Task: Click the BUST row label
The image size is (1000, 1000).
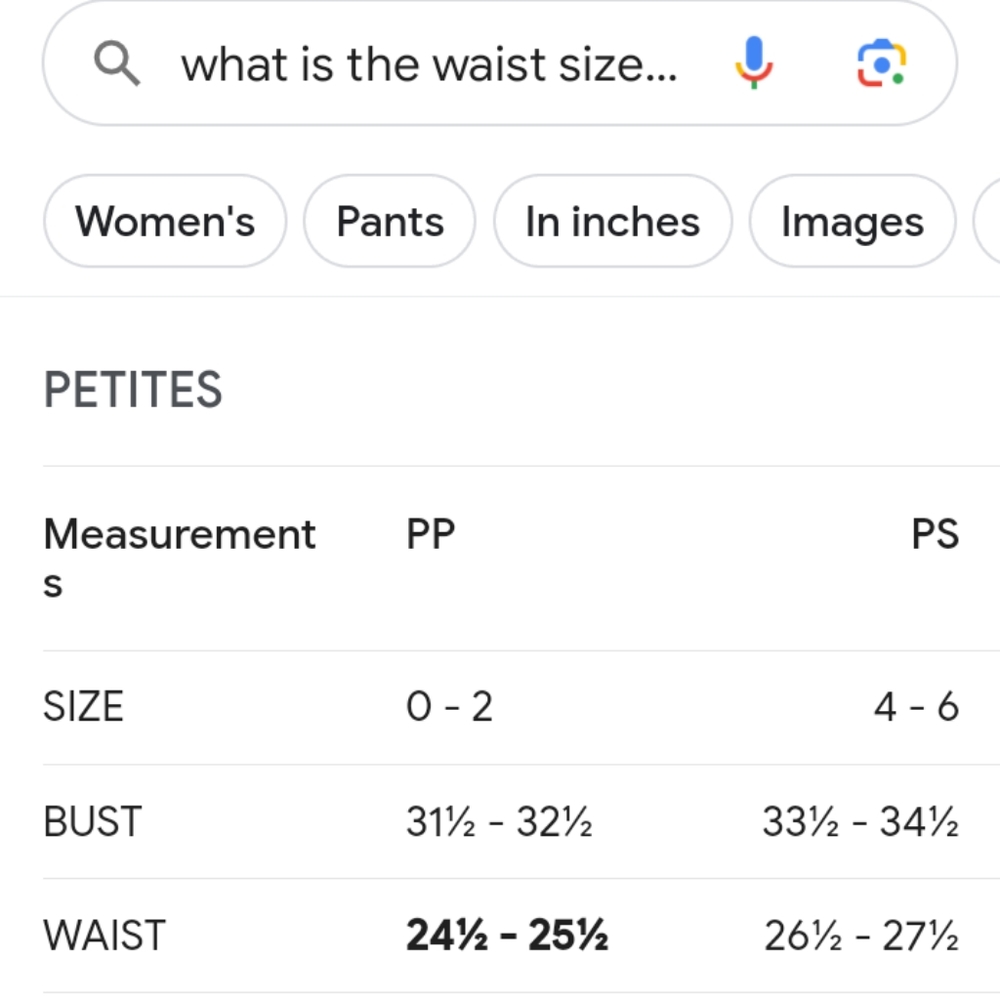Action: 92,821
